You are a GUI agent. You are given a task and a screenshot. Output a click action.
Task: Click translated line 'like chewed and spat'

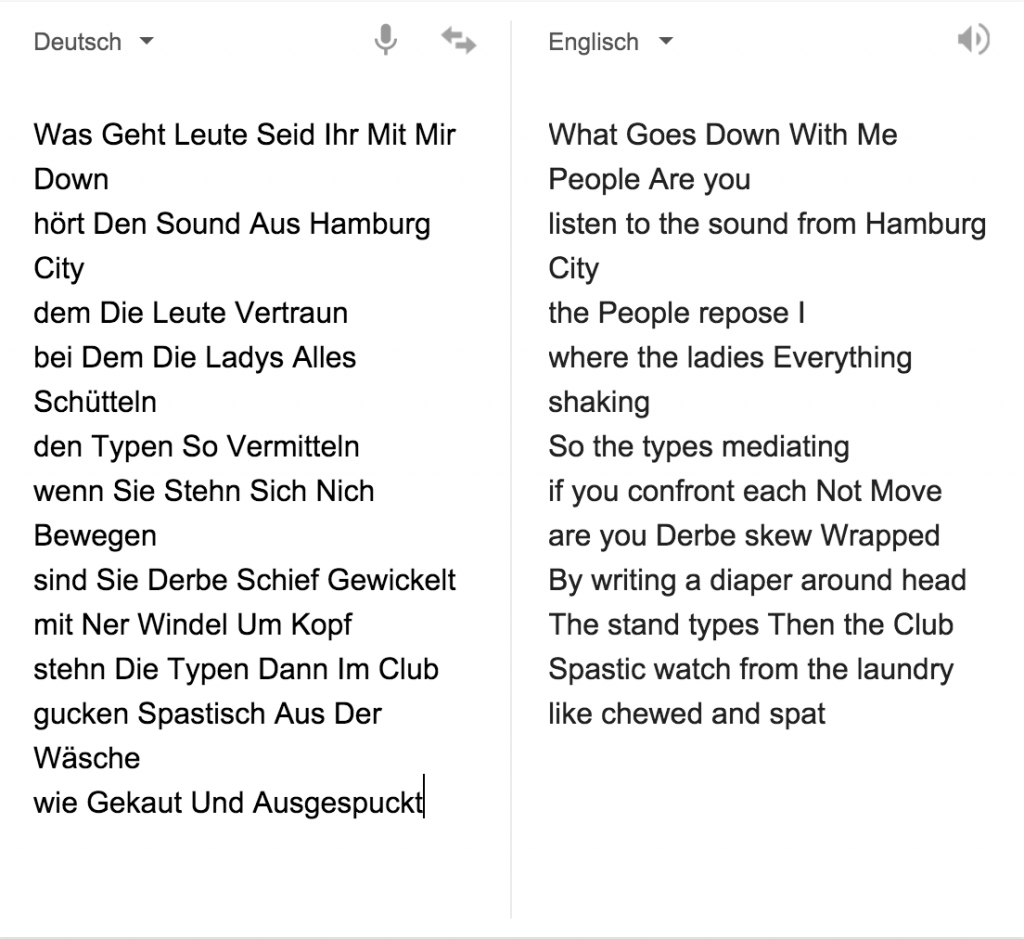tap(687, 714)
